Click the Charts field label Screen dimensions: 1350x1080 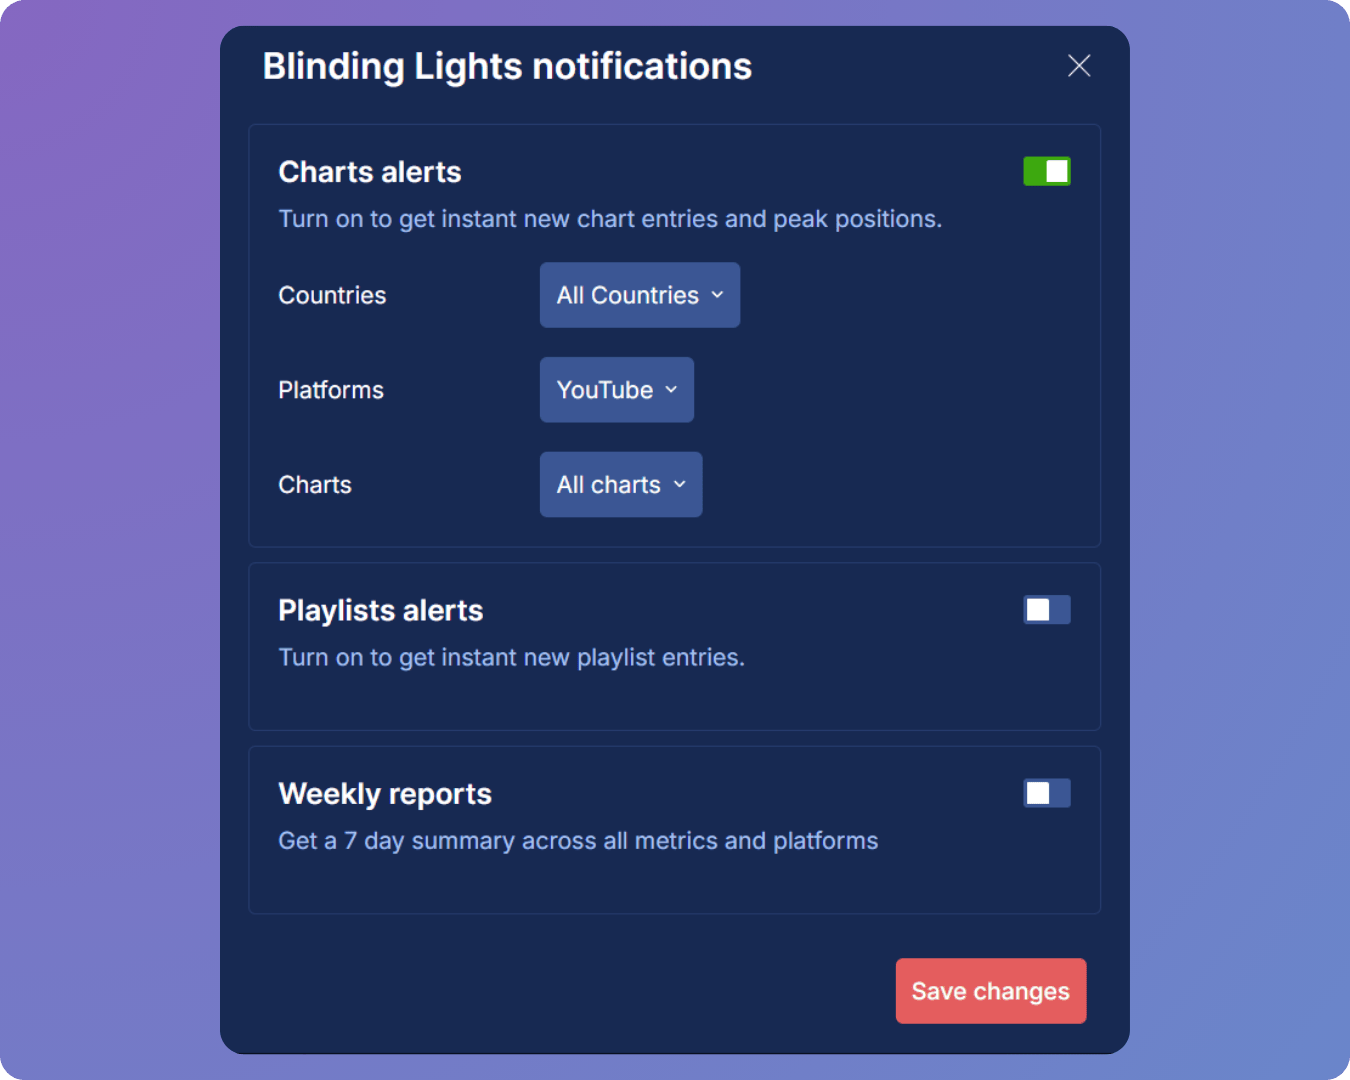(315, 485)
